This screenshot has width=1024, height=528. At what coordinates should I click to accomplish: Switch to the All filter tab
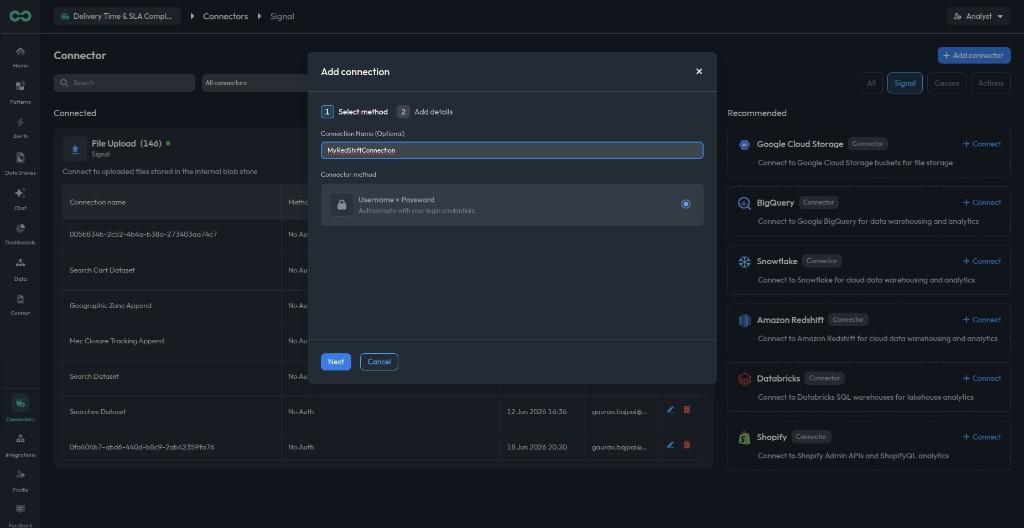871,83
